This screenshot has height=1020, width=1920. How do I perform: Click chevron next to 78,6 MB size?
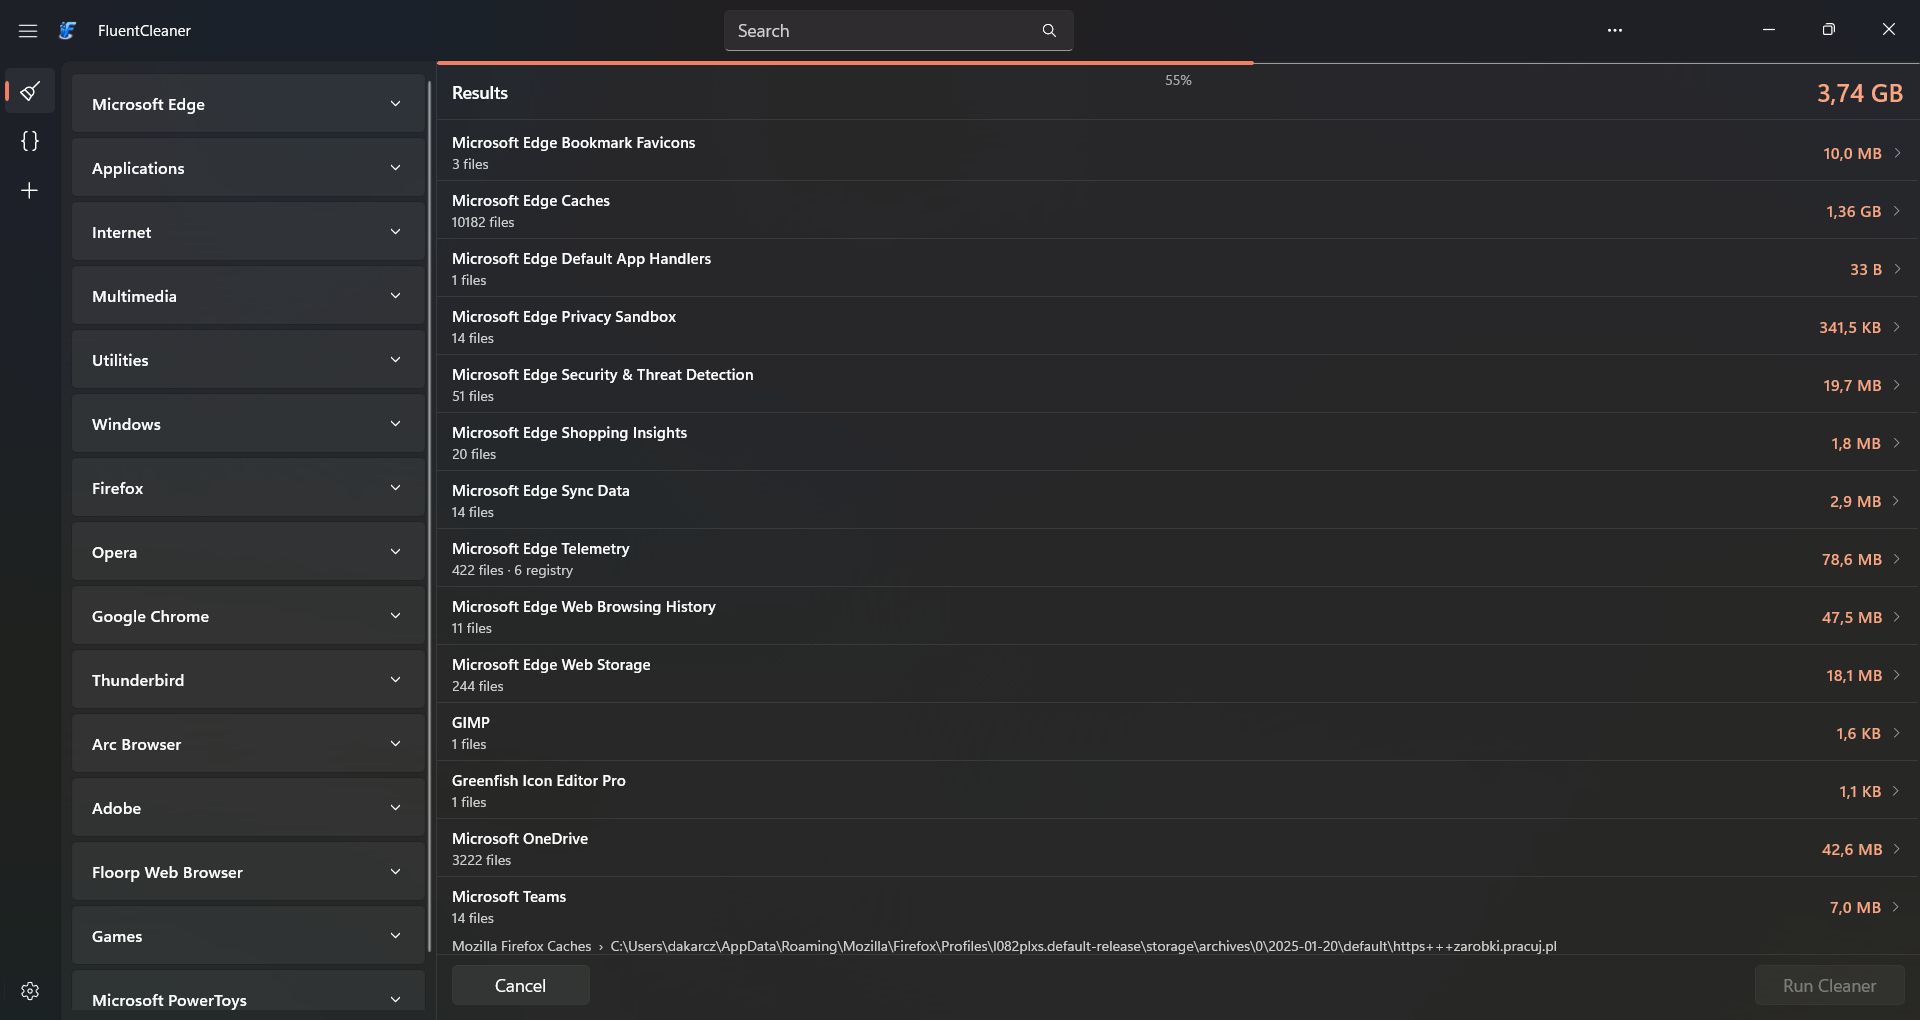click(1897, 559)
